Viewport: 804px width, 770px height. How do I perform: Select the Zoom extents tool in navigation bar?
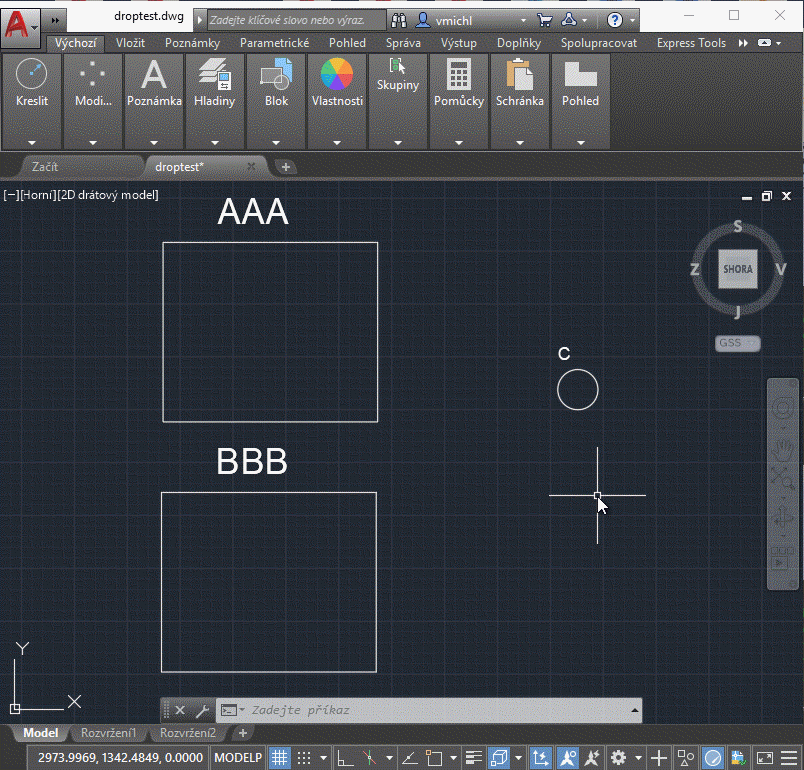coord(782,479)
